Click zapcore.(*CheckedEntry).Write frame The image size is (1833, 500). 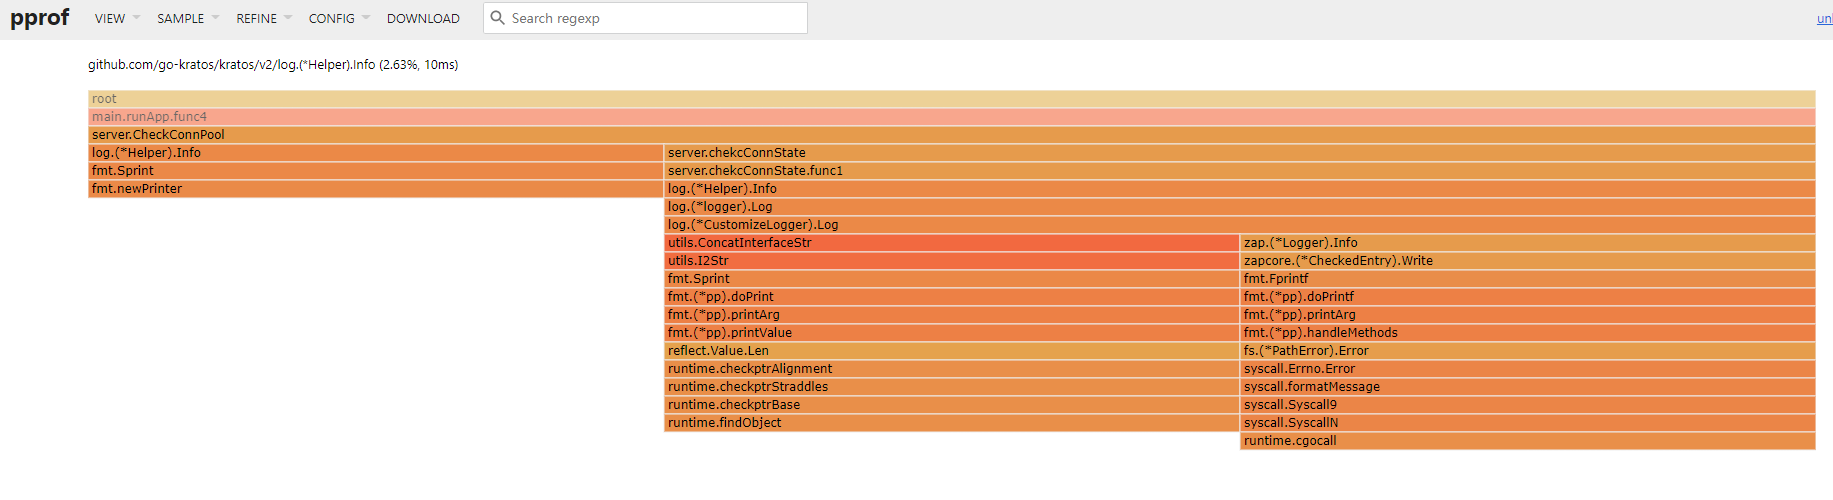tap(1527, 261)
